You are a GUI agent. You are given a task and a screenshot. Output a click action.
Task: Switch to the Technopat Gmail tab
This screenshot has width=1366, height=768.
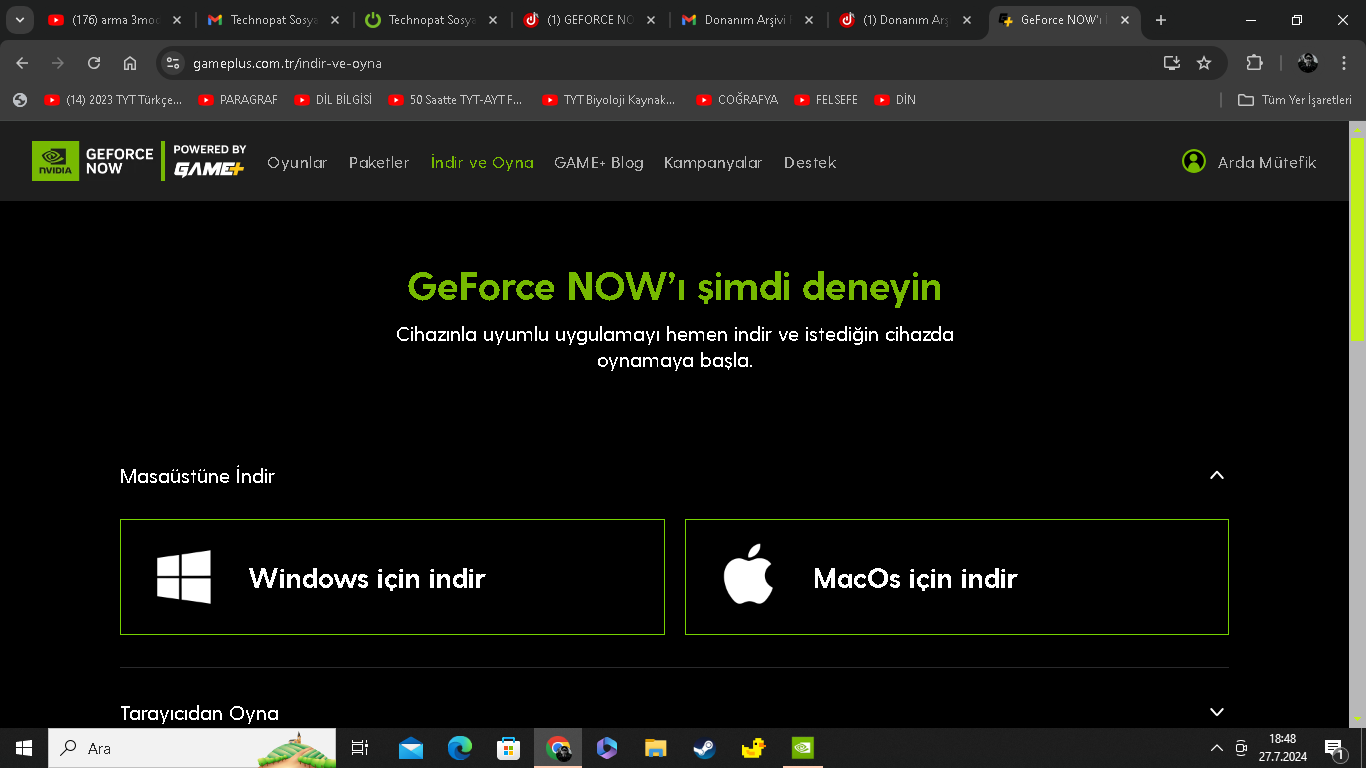coord(272,20)
